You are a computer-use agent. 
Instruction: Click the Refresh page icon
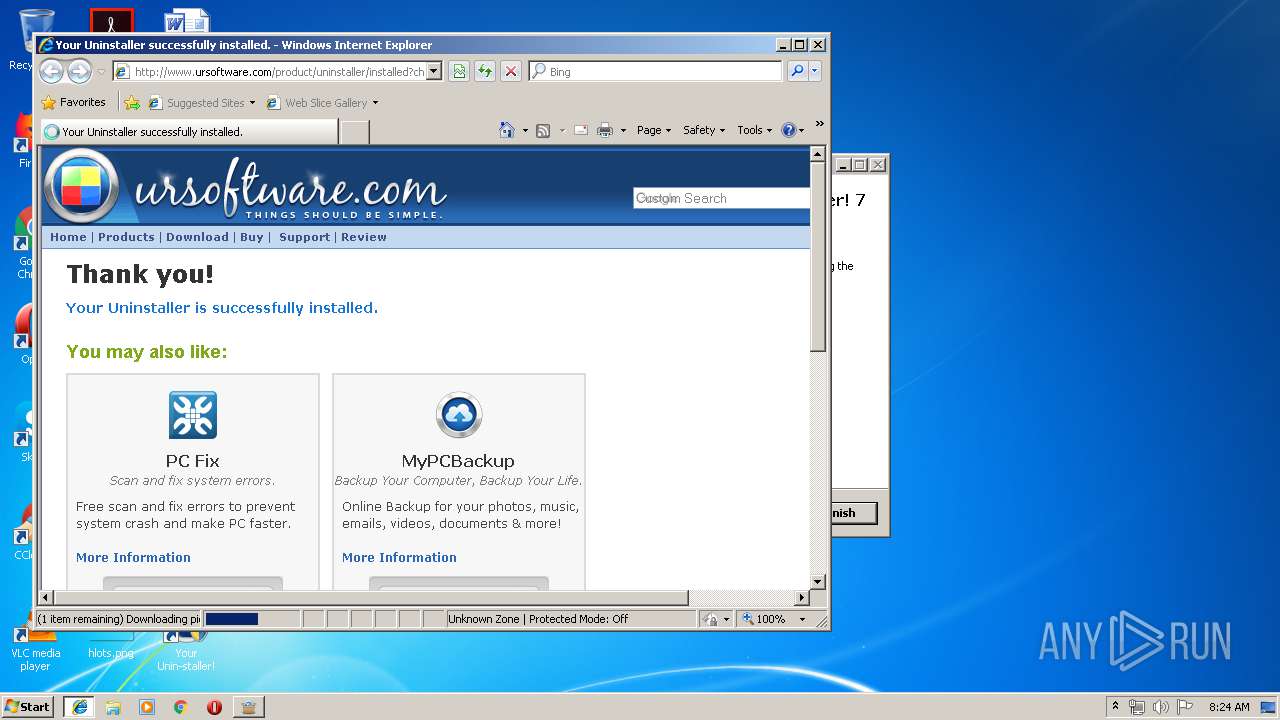tap(485, 71)
